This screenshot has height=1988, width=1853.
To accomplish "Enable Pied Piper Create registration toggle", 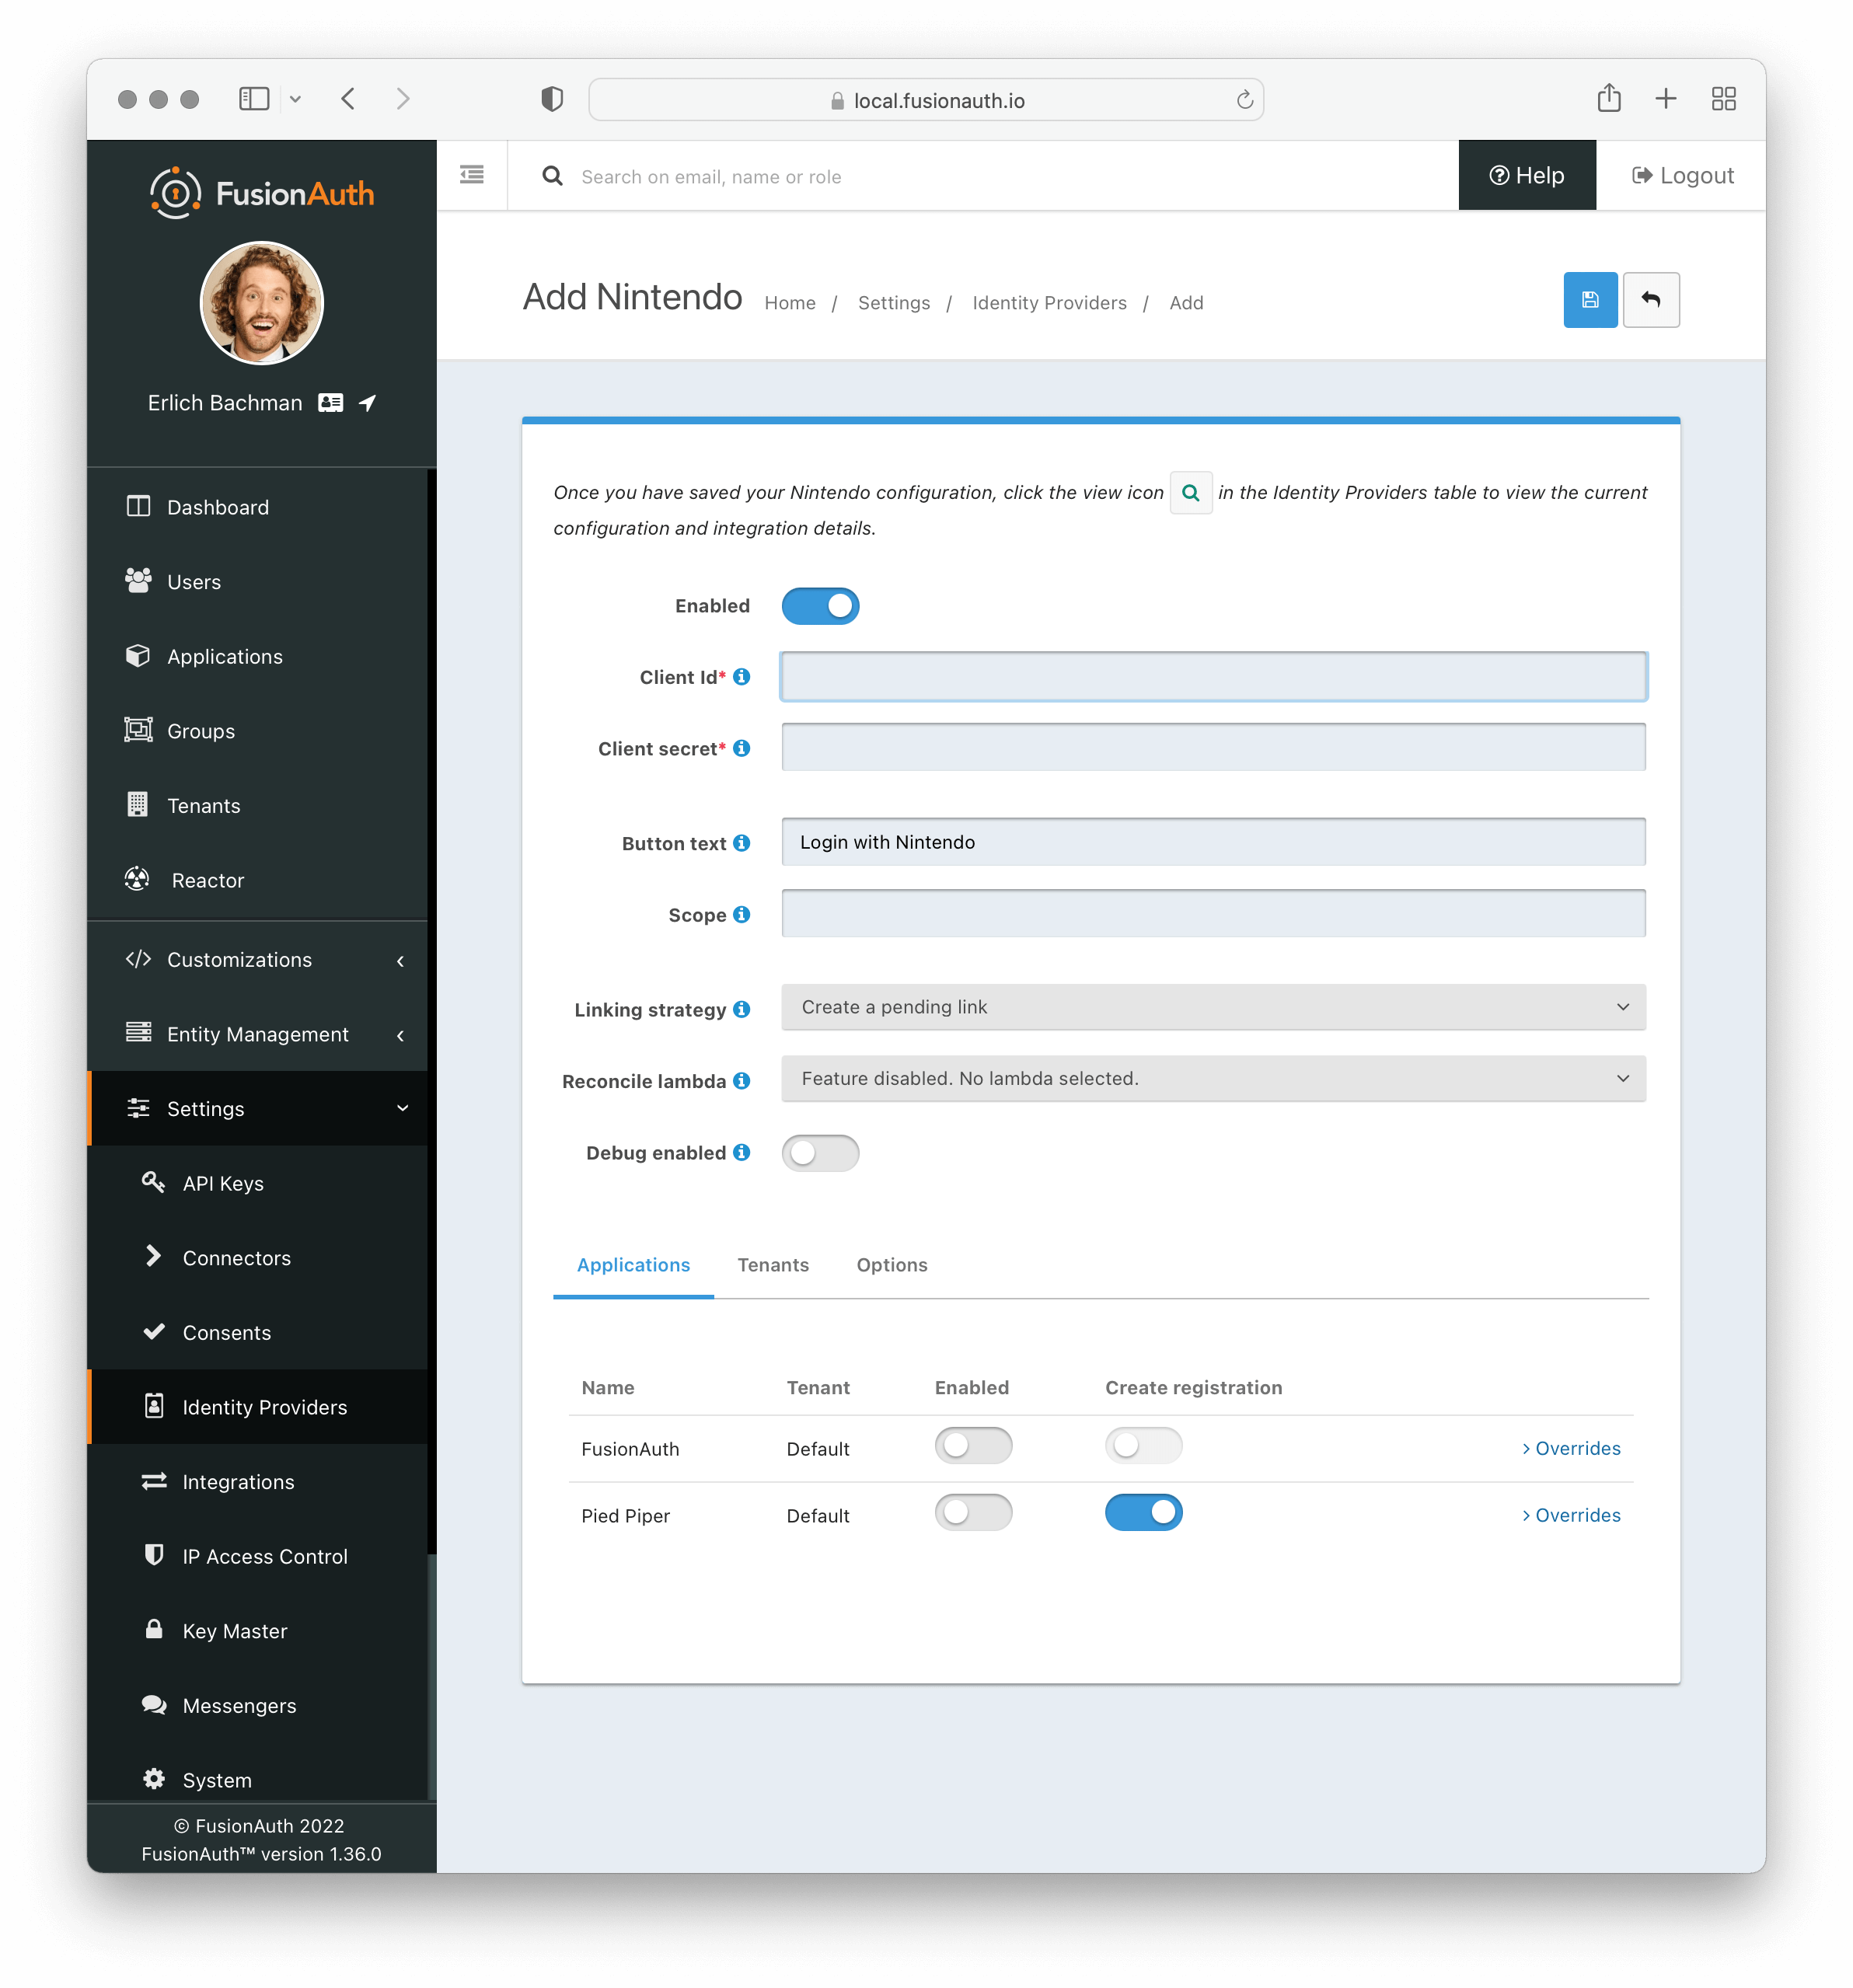I will point(1144,1512).
